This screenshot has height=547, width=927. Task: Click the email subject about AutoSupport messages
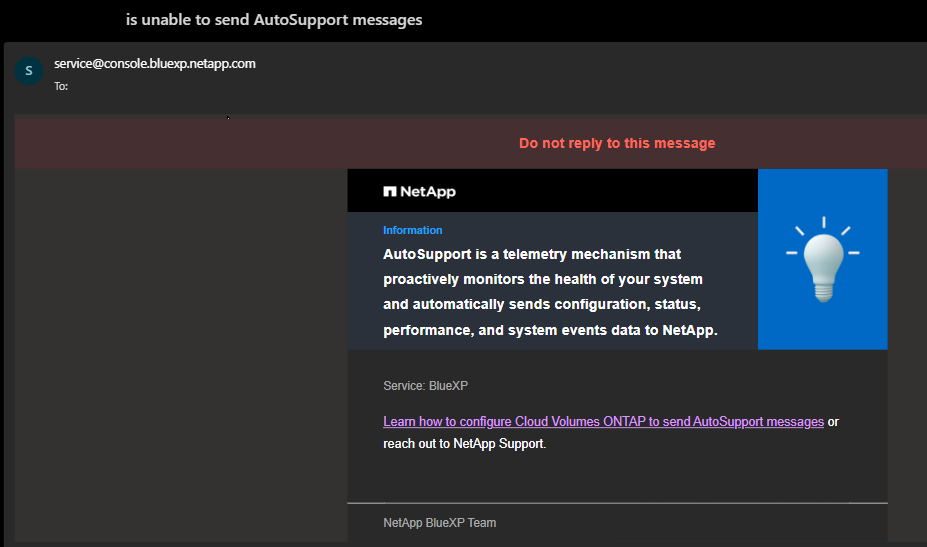pos(274,20)
